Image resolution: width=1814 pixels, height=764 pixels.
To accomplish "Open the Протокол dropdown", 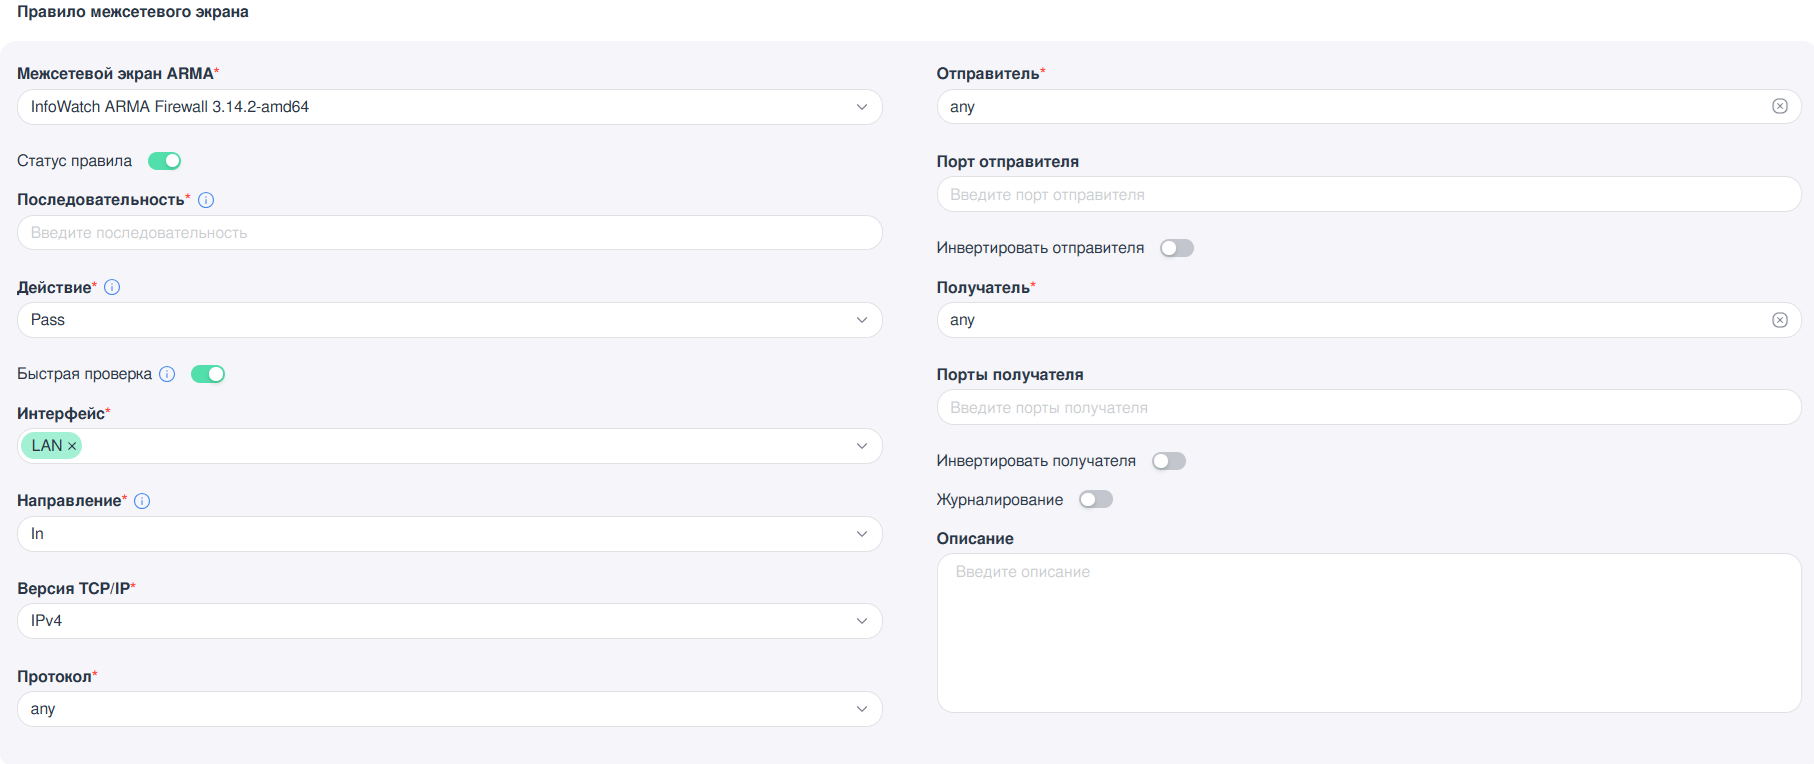I will point(449,709).
